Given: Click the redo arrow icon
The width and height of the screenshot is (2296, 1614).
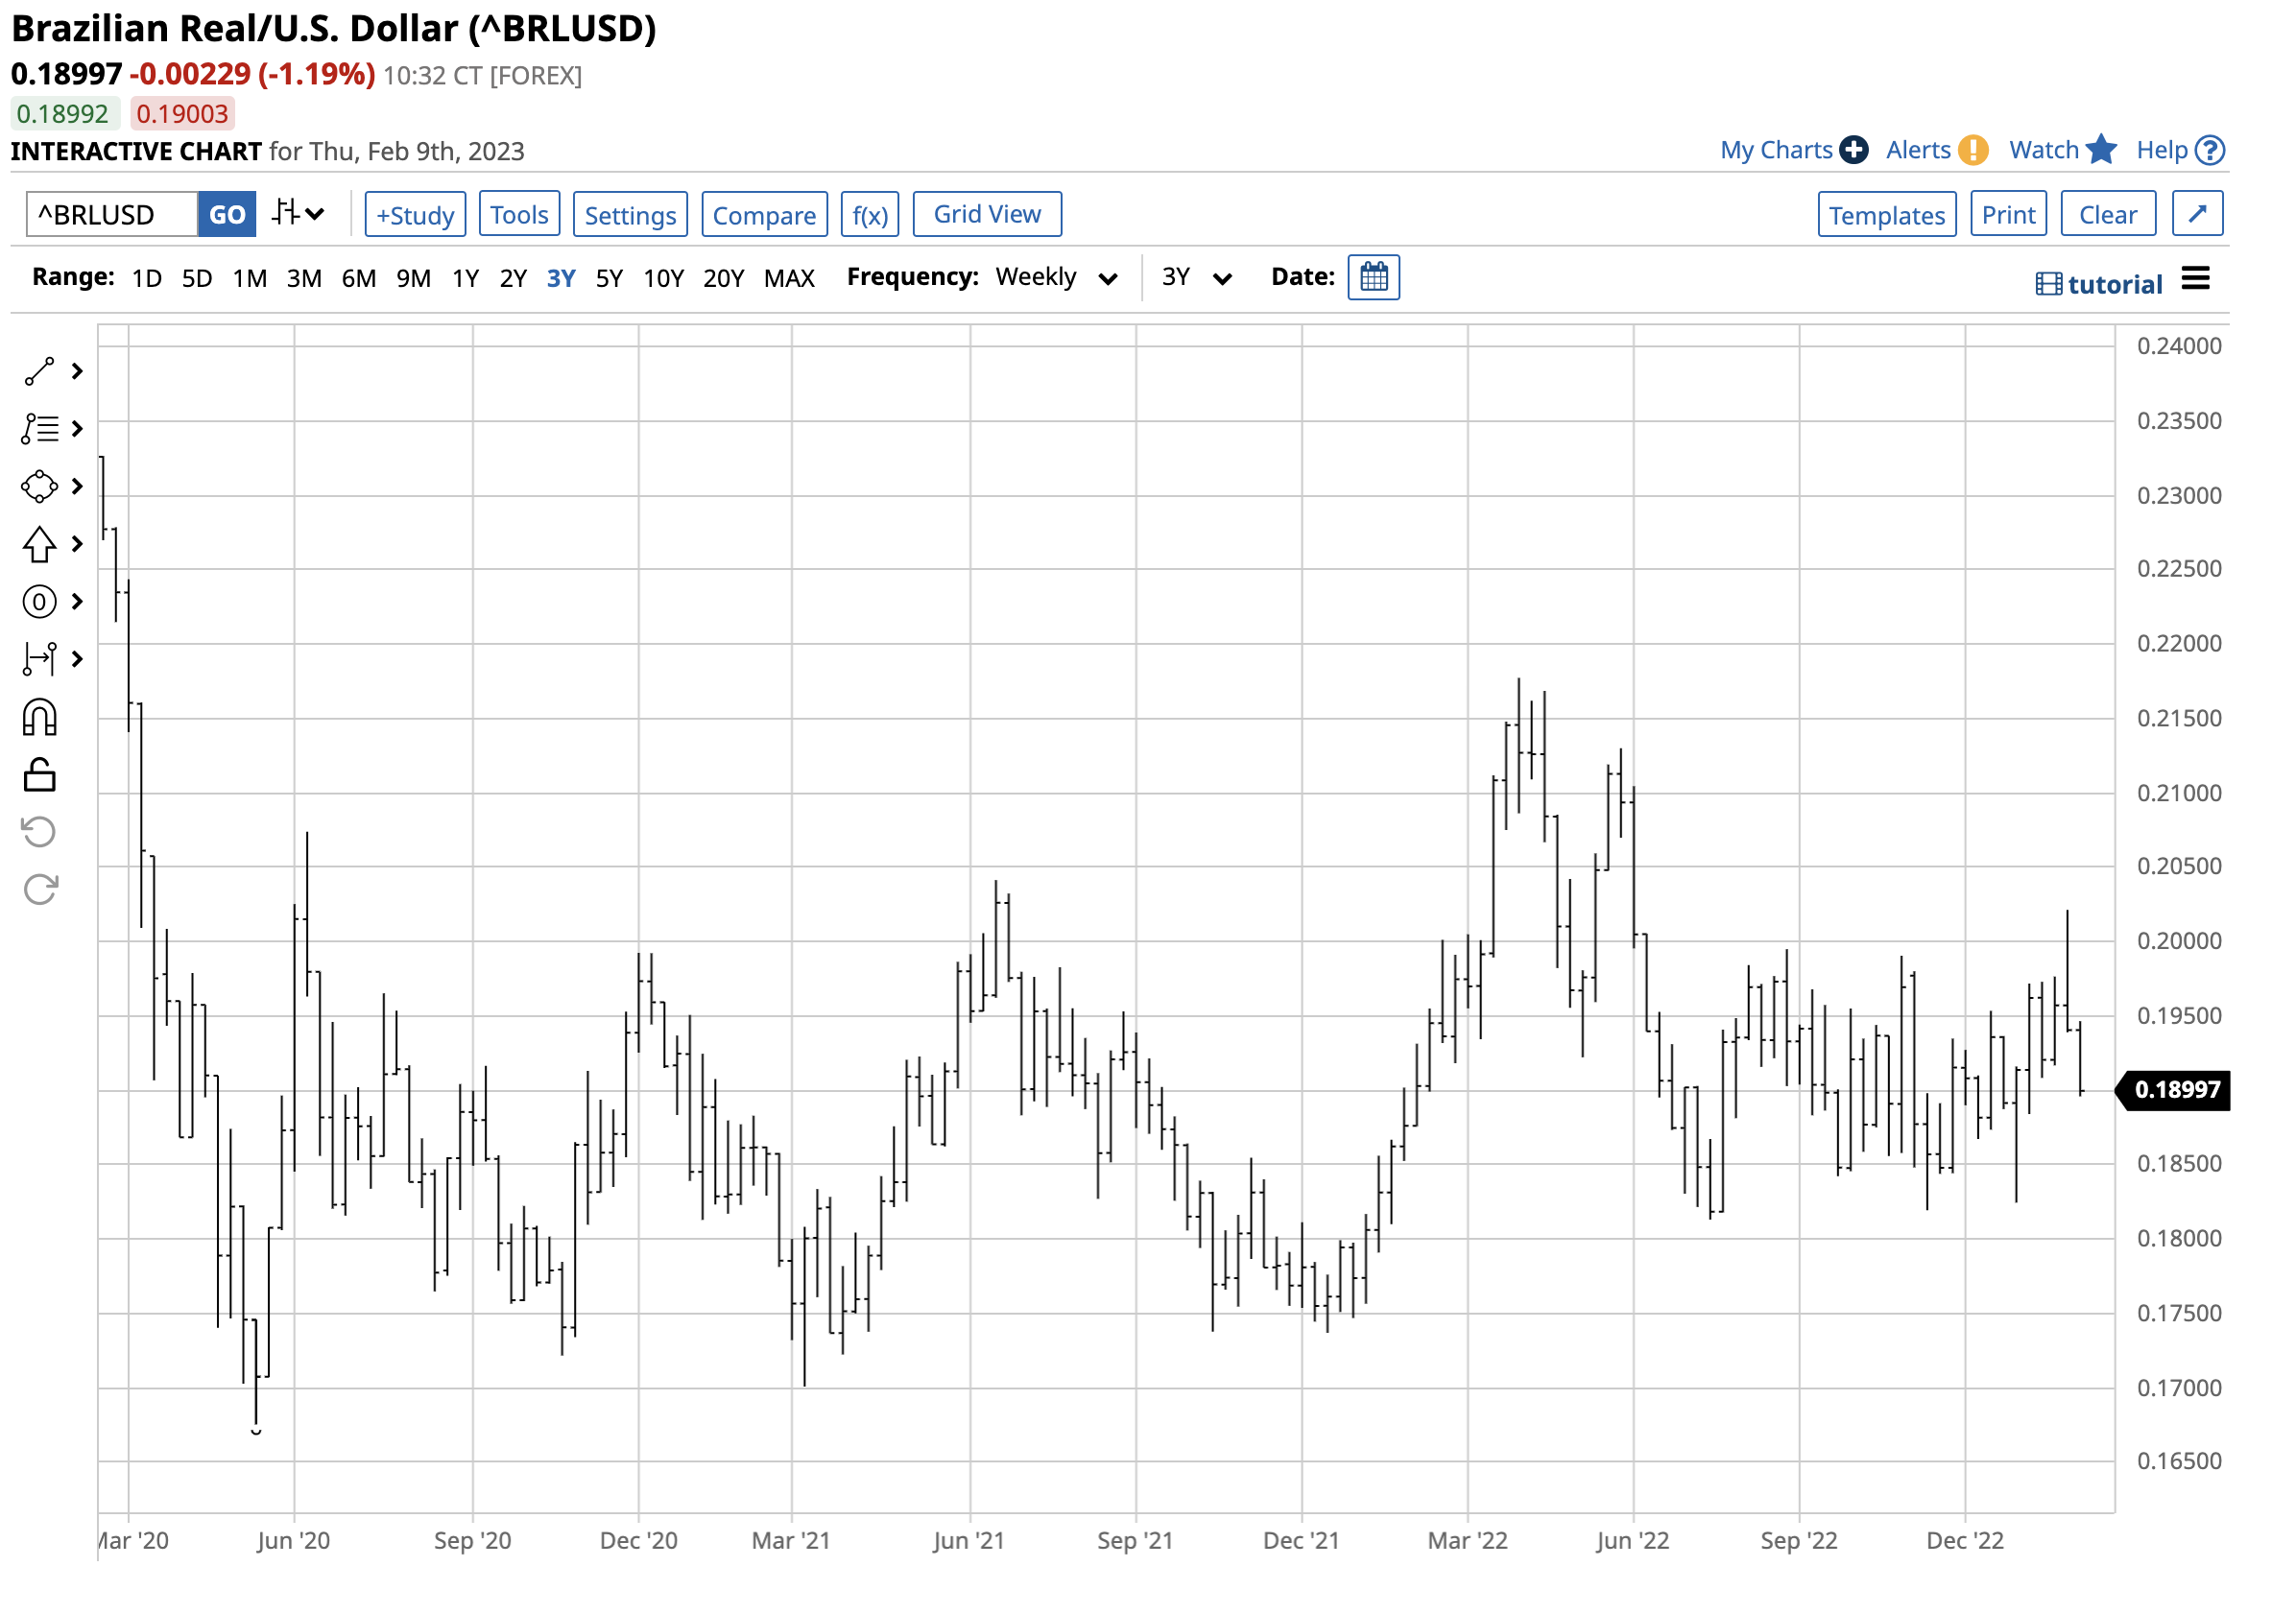Looking at the screenshot, I should pos(39,890).
